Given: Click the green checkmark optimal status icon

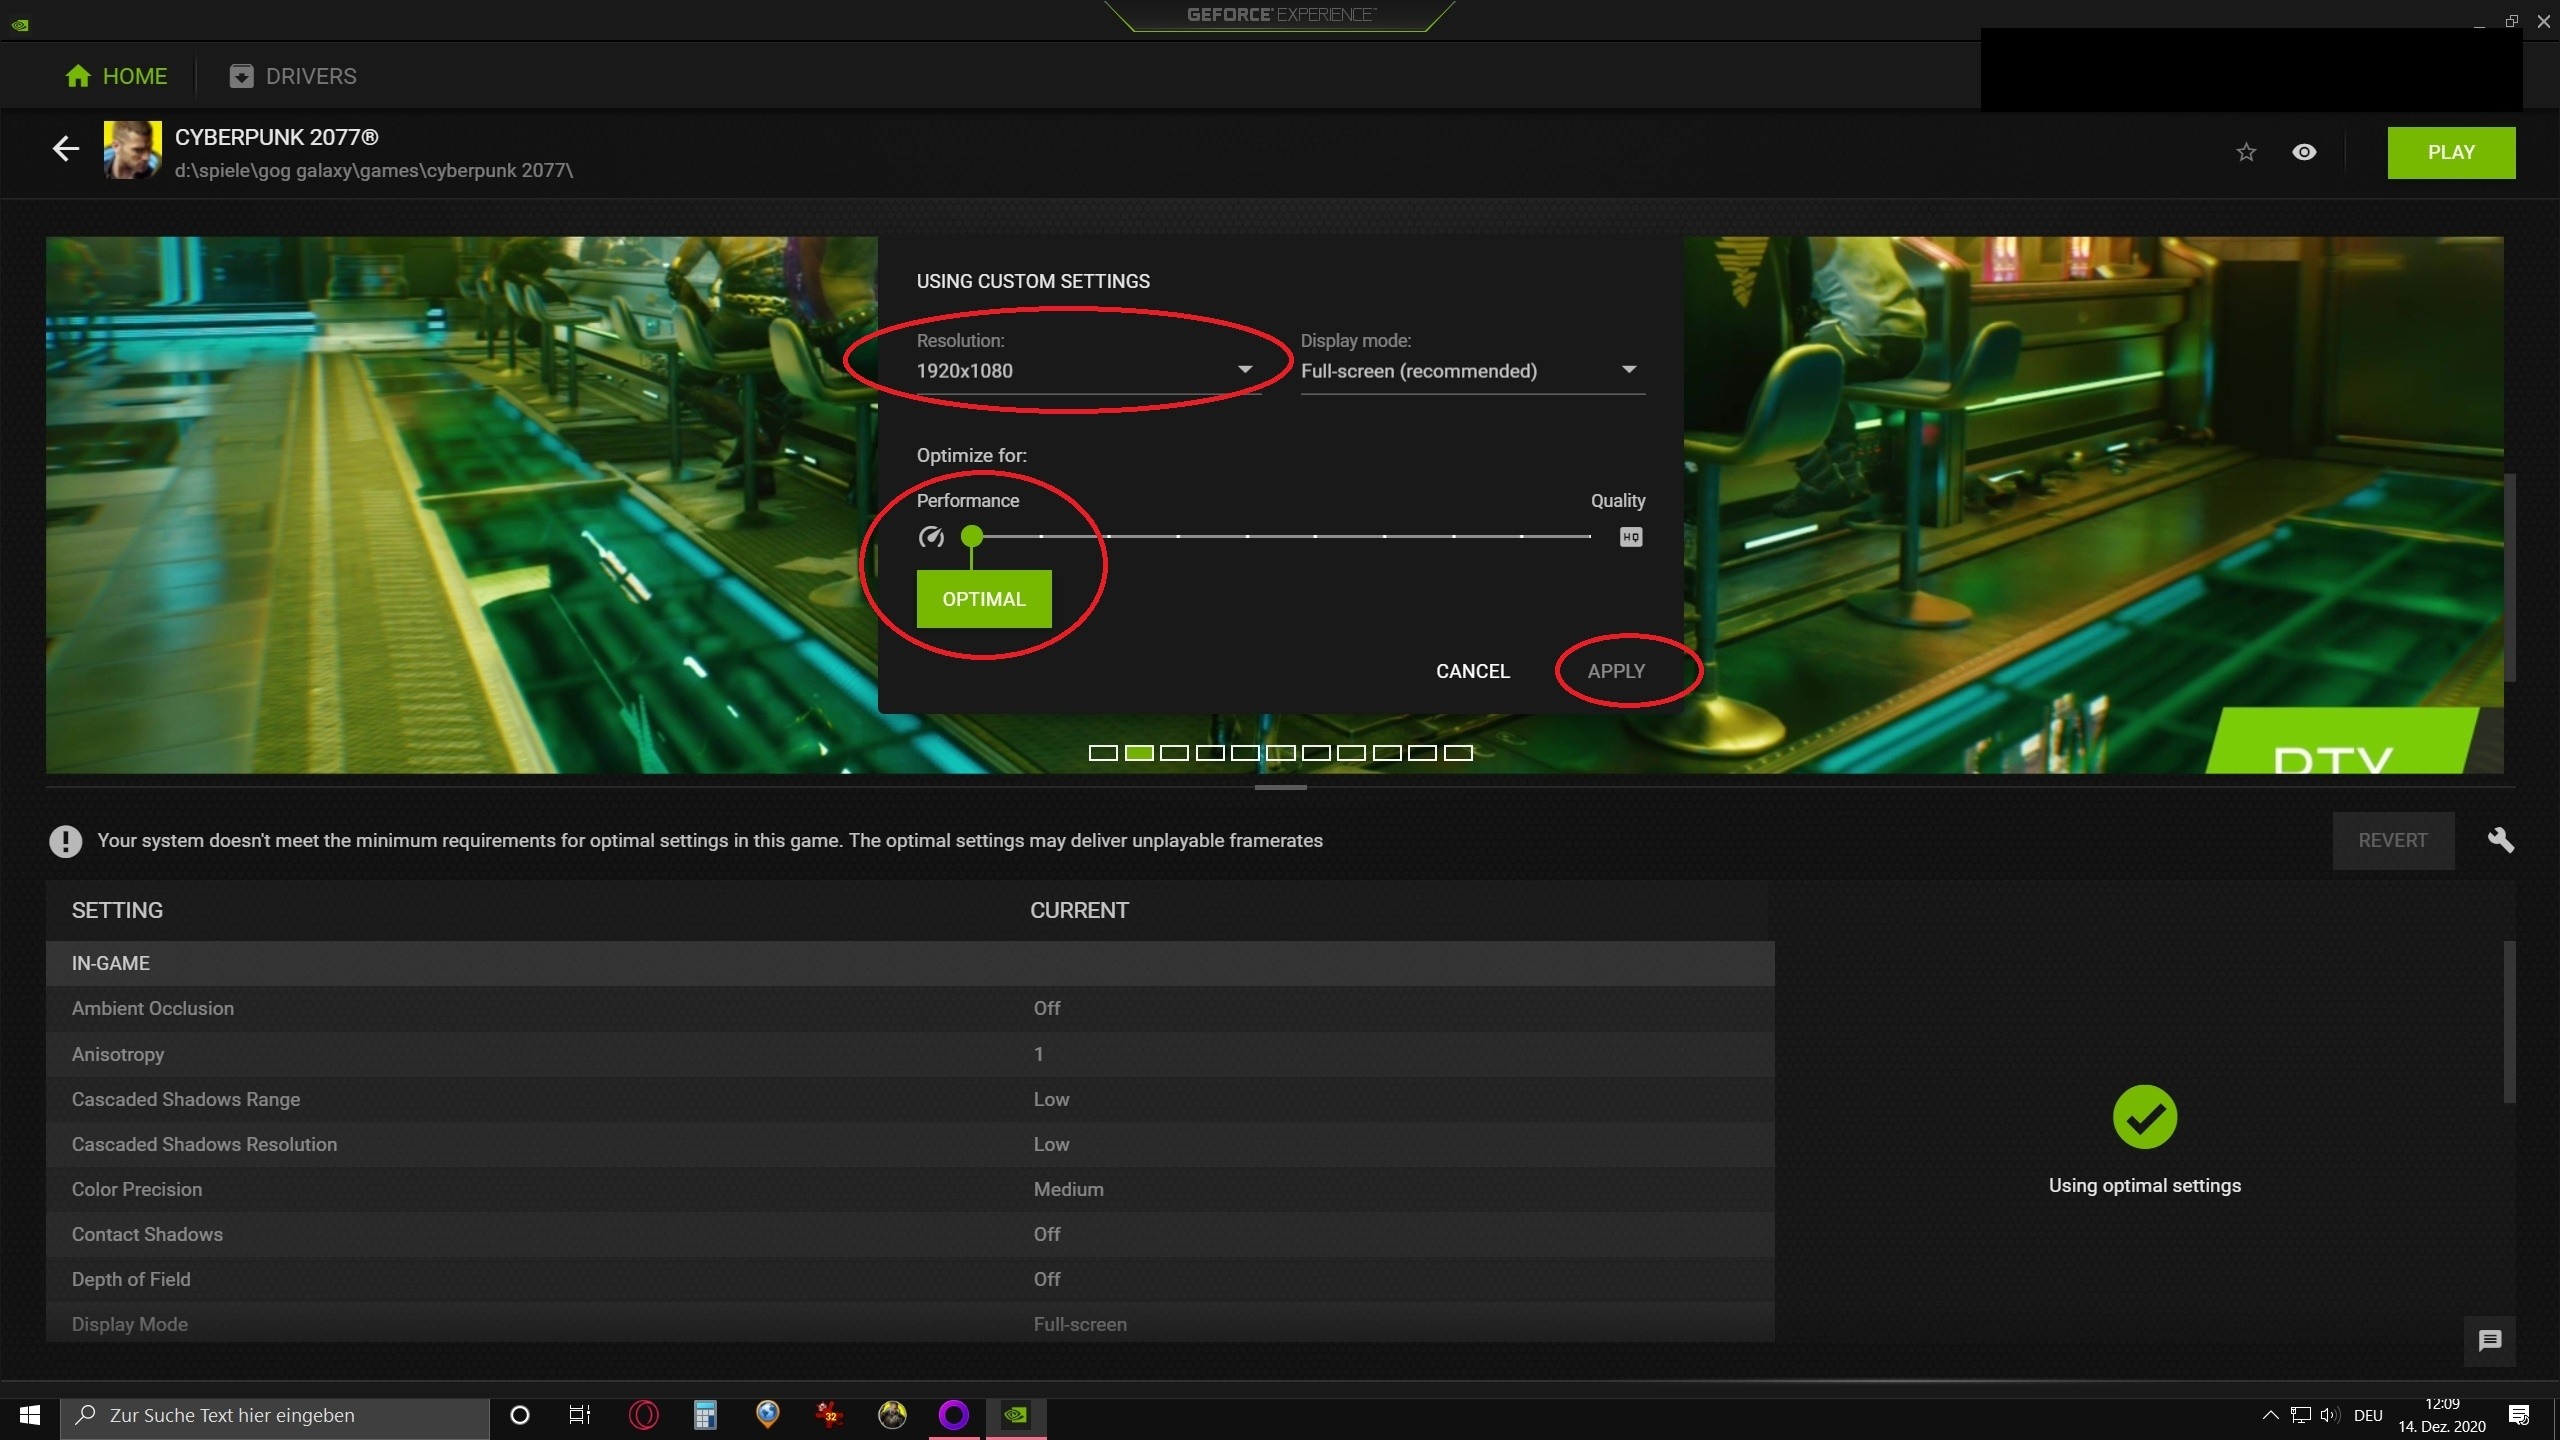Looking at the screenshot, I should pos(2144,1117).
